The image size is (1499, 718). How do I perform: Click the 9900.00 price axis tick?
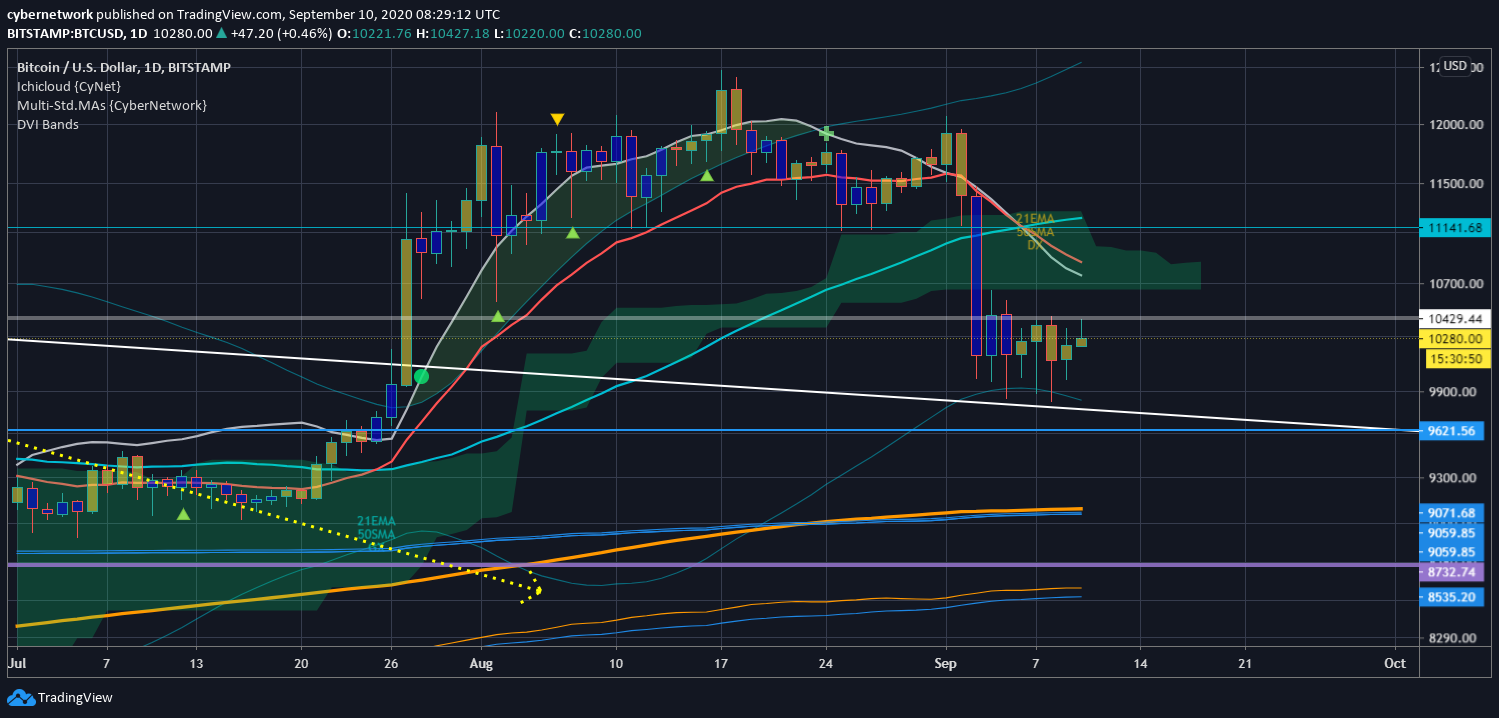coord(1455,392)
